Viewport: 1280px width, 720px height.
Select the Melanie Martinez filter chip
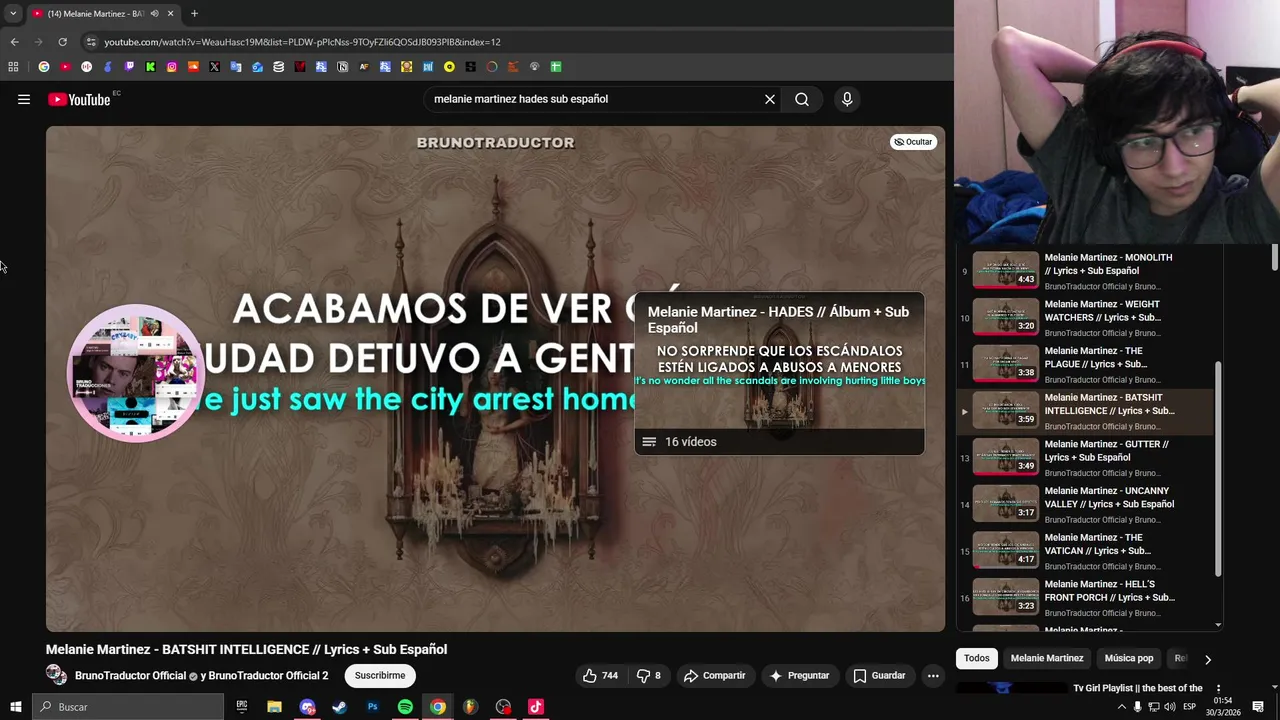coord(1047,658)
